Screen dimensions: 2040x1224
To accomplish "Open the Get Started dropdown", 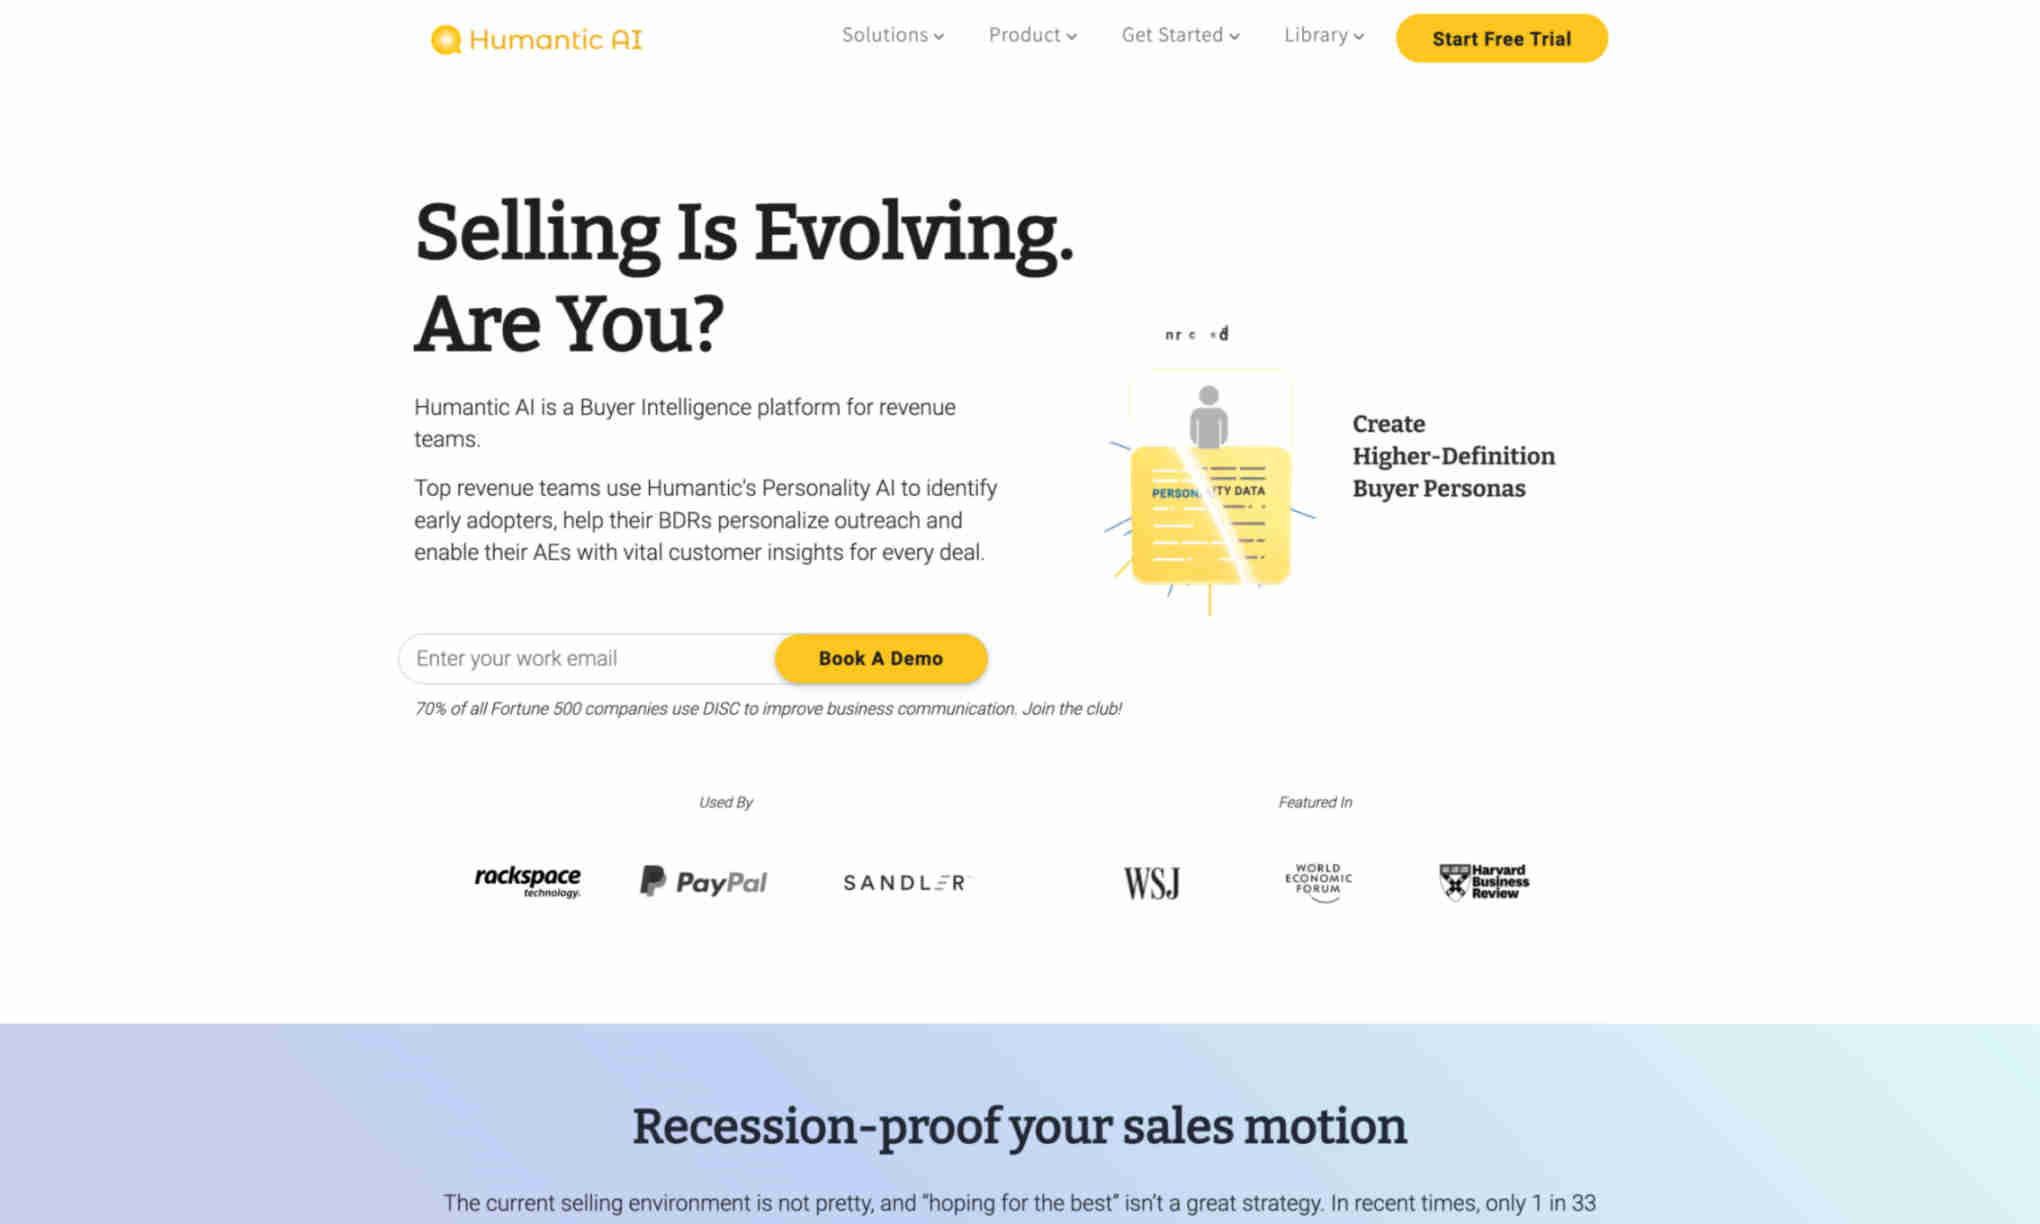I will [1176, 35].
